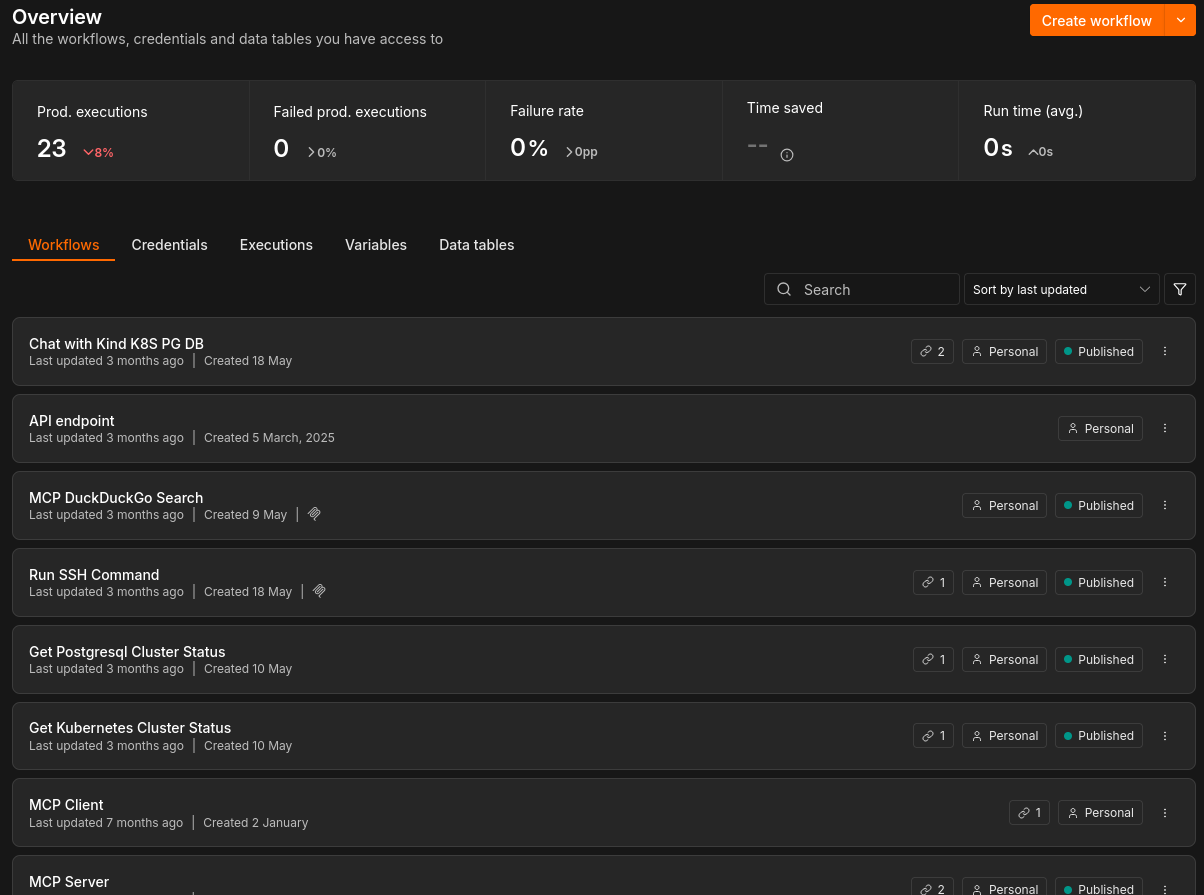Click 'Last updated 7 months ago' text

tap(106, 822)
